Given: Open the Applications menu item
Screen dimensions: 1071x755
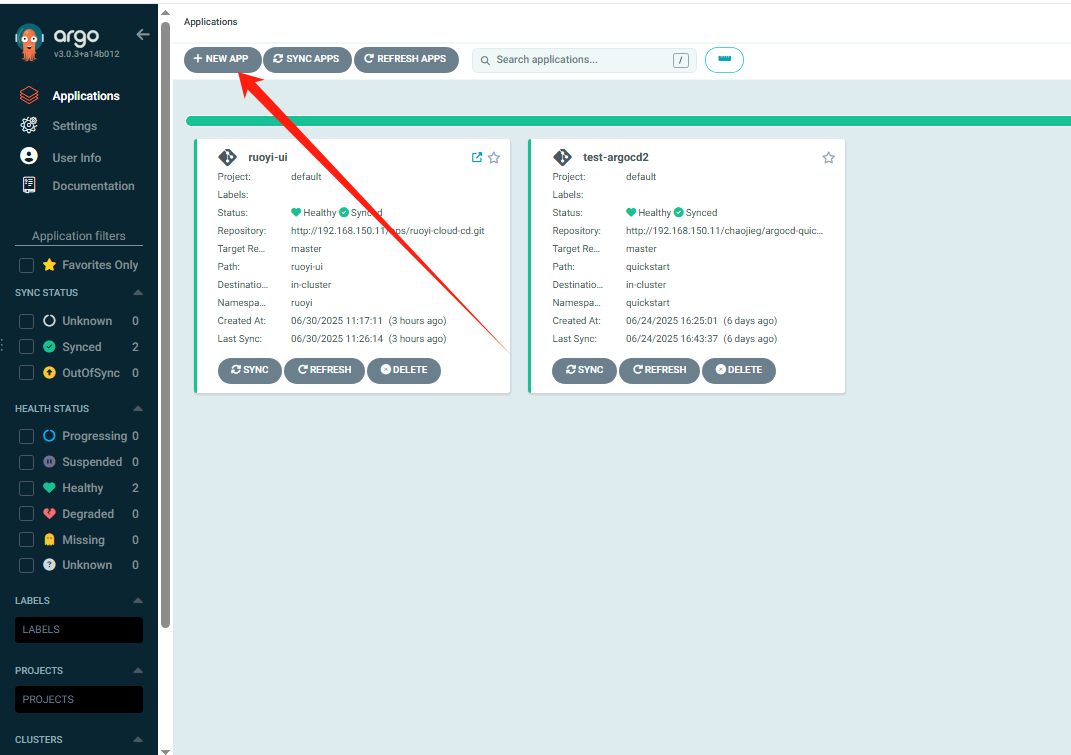Looking at the screenshot, I should pyautogui.click(x=86, y=96).
